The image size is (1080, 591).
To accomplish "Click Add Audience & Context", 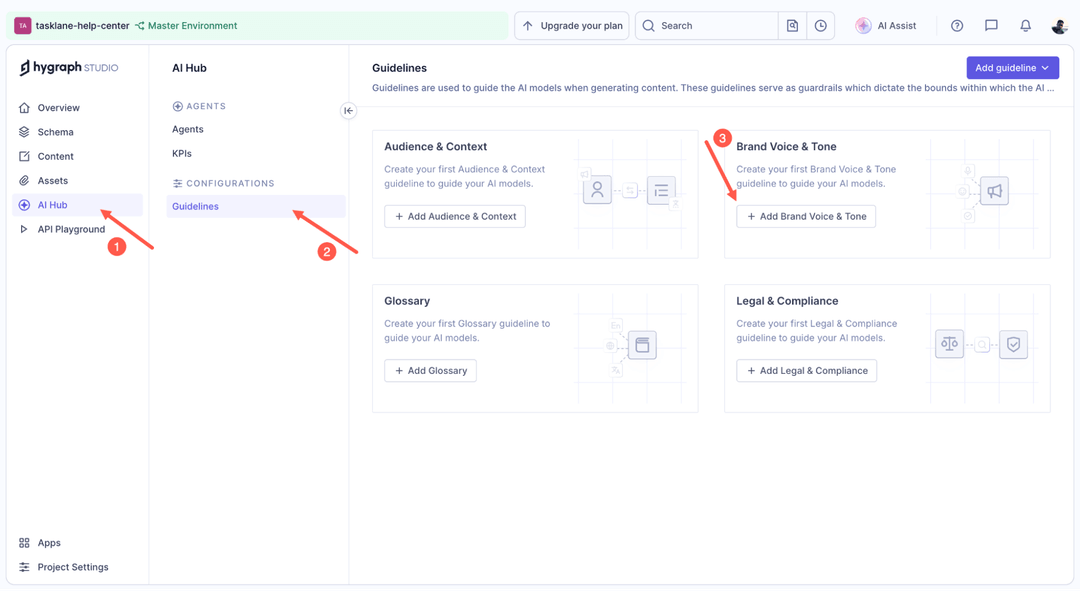I will click(455, 216).
